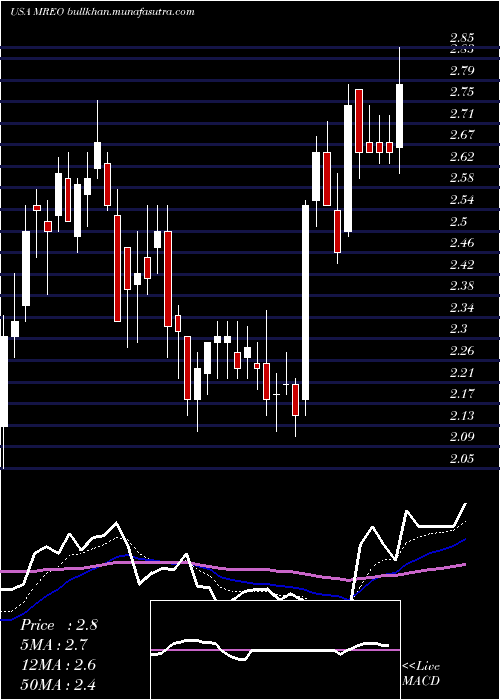Viewport: 500px width, 700px height.
Task: Click the last tall white candlestick
Action: (x=400, y=116)
